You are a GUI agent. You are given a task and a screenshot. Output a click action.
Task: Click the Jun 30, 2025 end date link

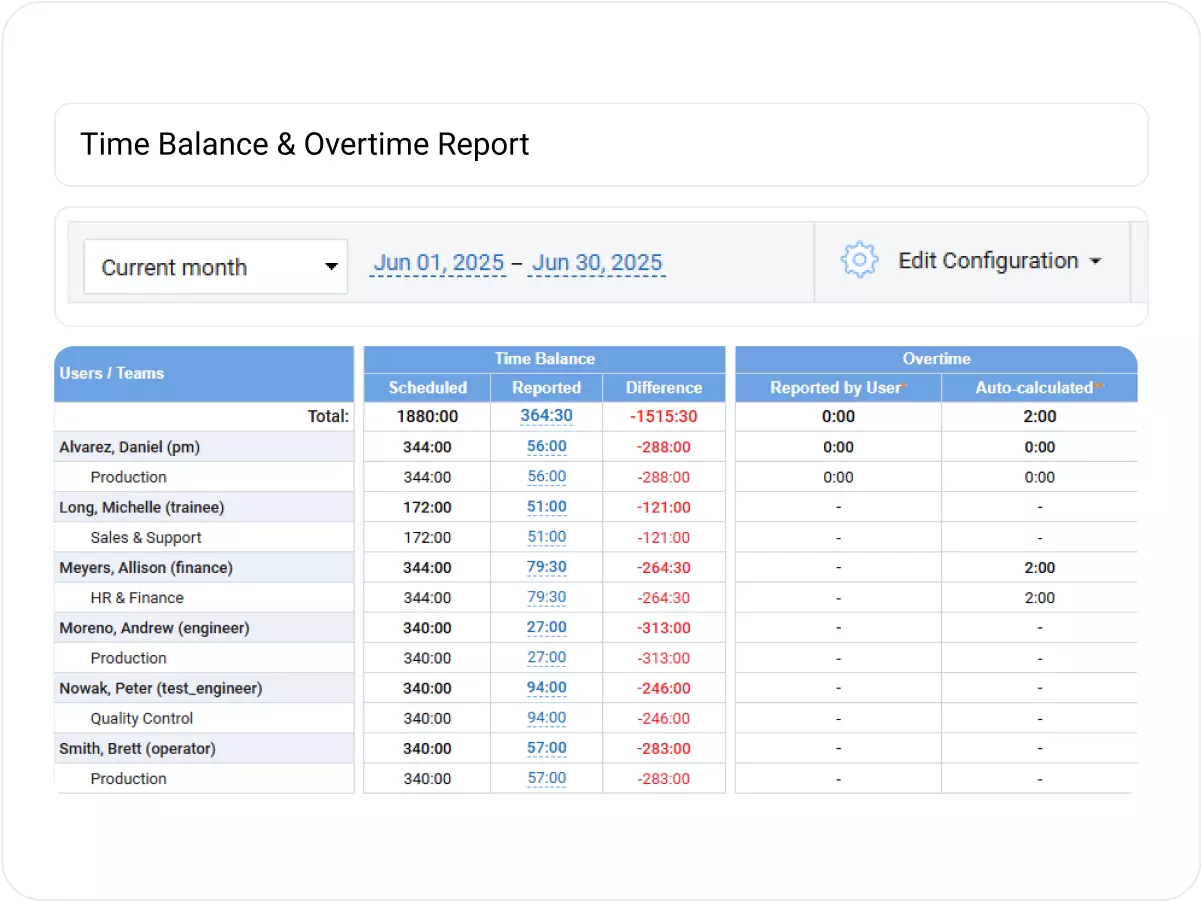596,262
